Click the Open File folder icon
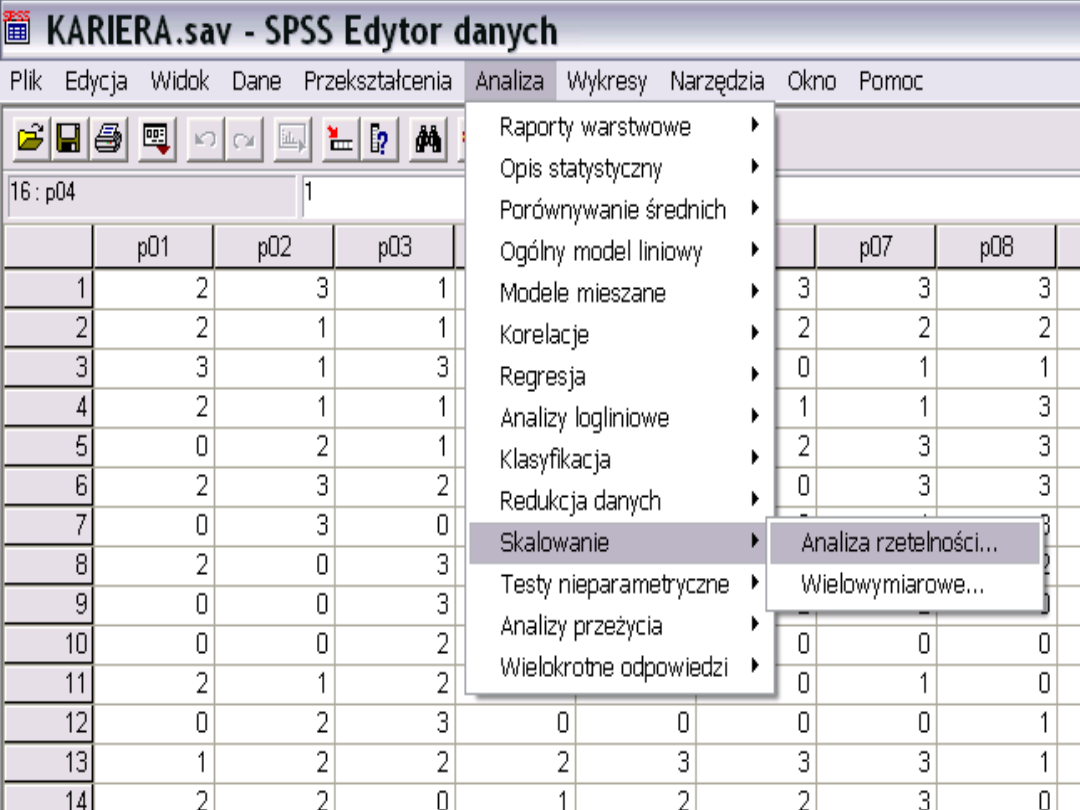The width and height of the screenshot is (1080, 810). (31, 140)
